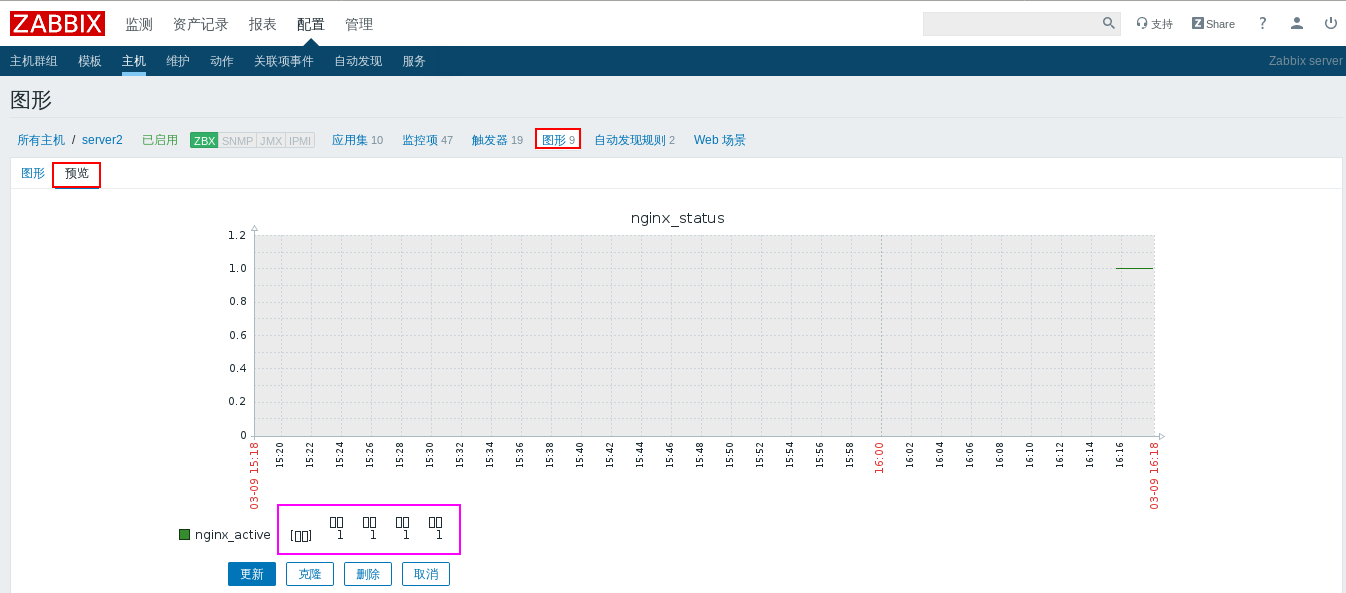Click the Zabbix server name text
The height and width of the screenshot is (593, 1346).
pos(1306,61)
